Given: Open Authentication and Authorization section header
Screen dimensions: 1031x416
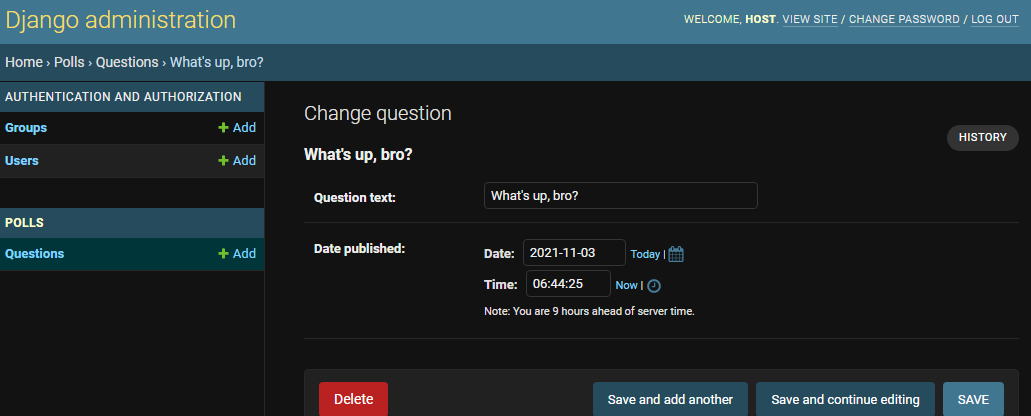Looking at the screenshot, I should (123, 97).
